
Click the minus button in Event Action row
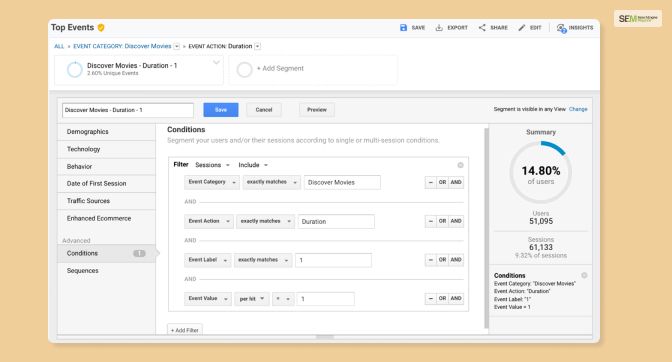coord(430,221)
